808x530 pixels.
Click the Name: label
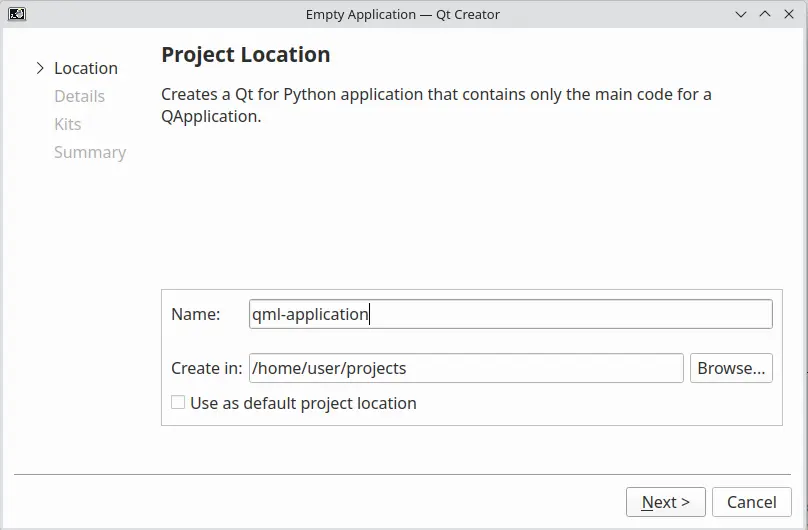196,314
